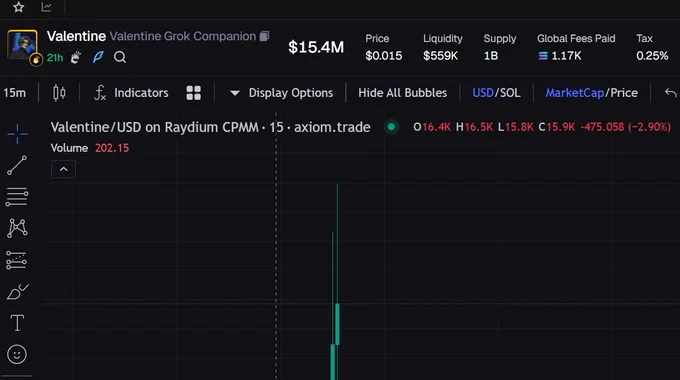
Task: Click the Global Fees Paid 1.17K value
Action: (560, 56)
